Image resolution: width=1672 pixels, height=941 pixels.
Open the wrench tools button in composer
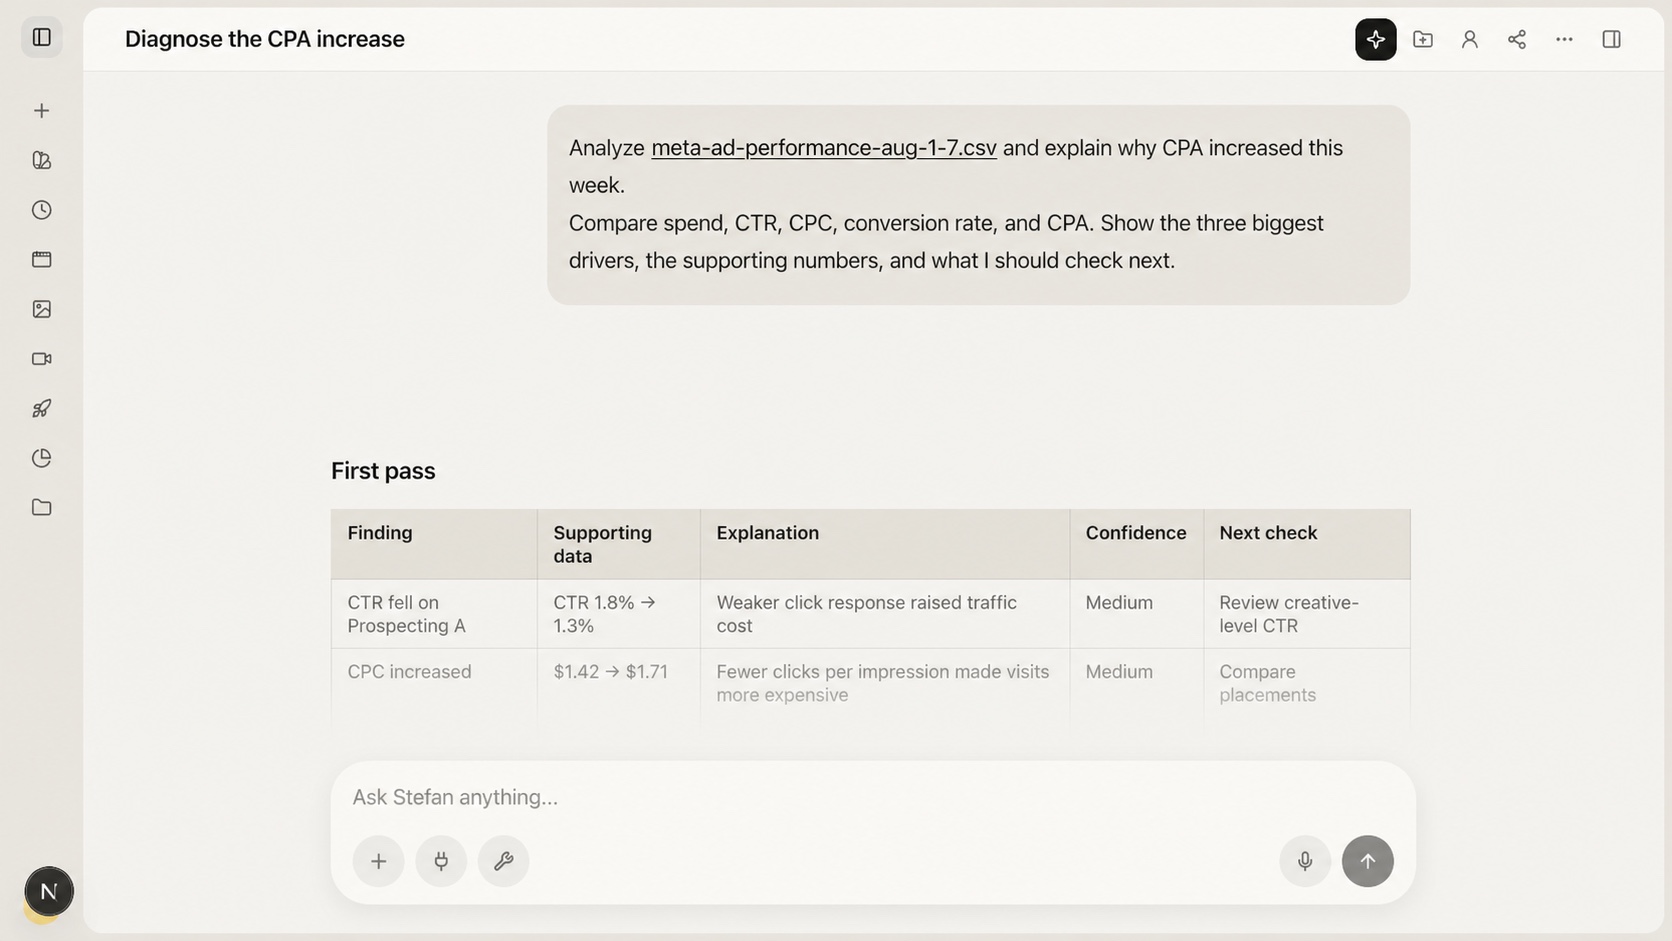[504, 861]
